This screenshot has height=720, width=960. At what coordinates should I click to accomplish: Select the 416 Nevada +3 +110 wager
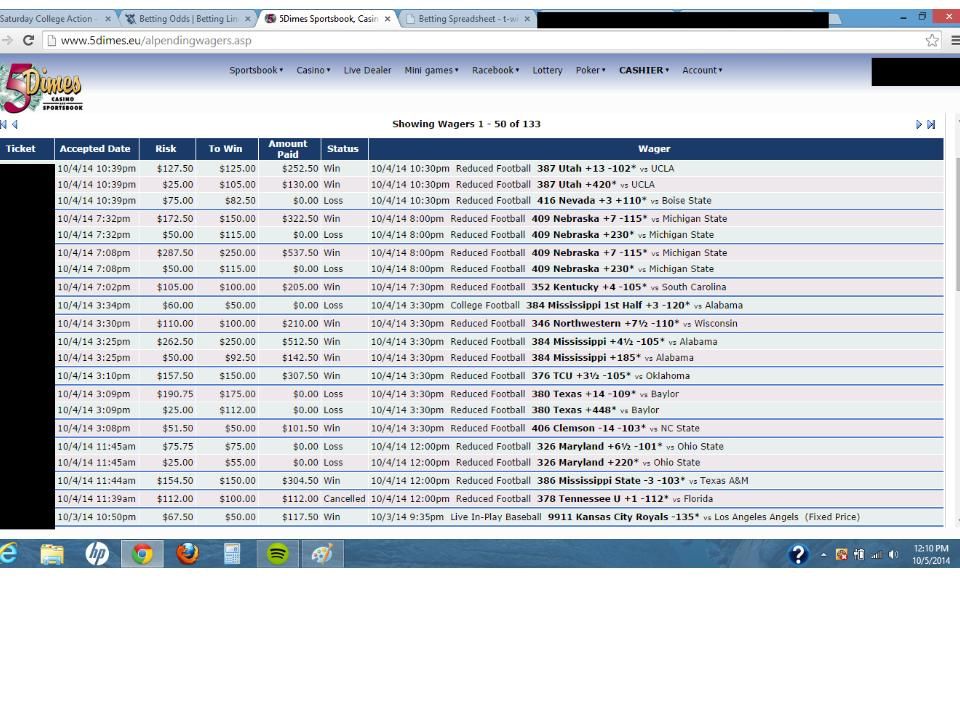tap(592, 200)
